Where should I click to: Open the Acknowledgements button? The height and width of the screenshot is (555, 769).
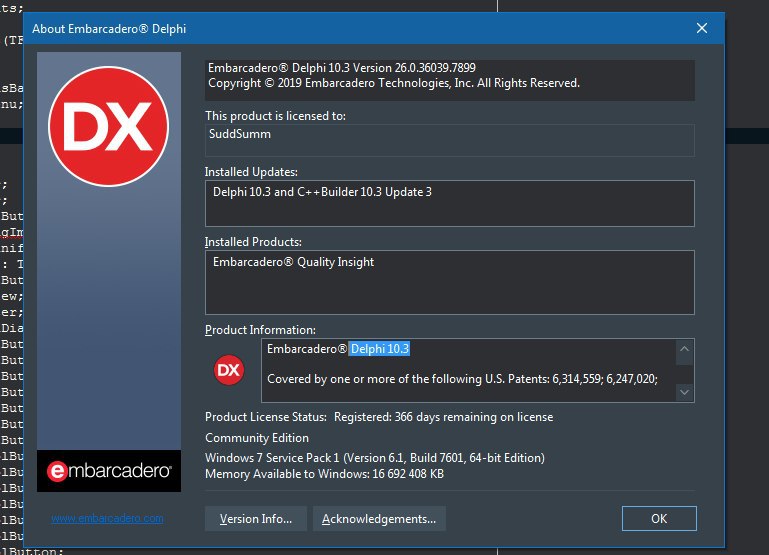[379, 519]
